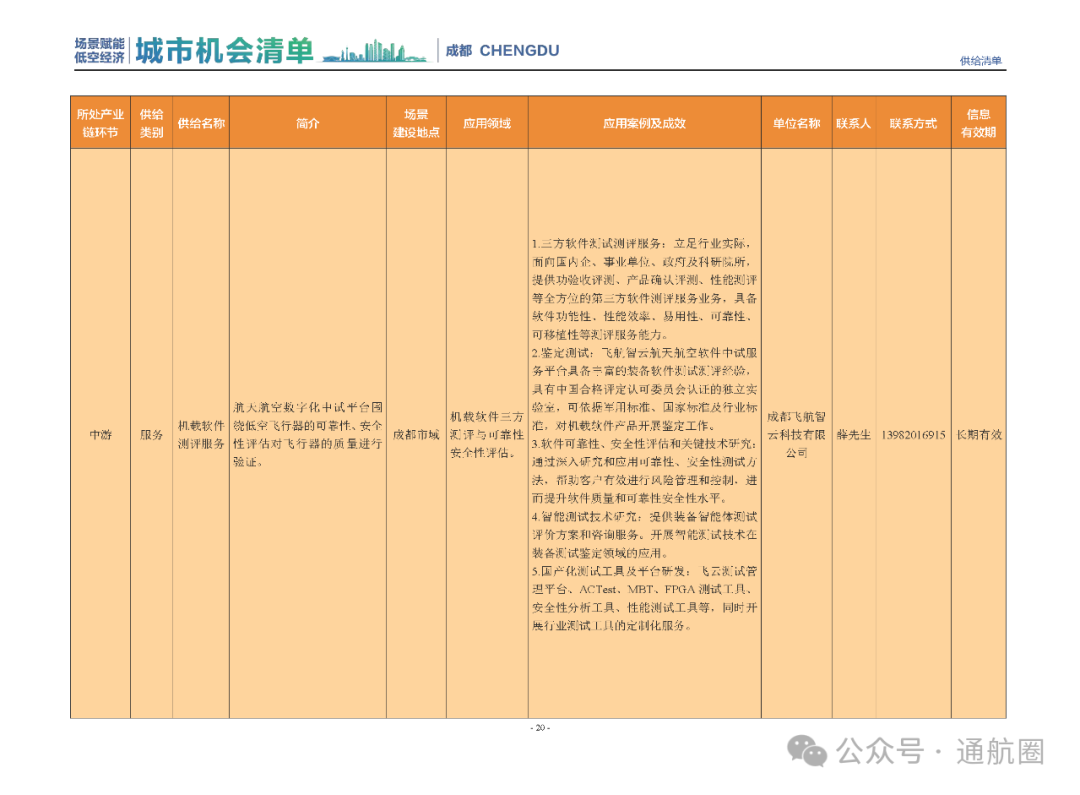Click case item '5.国产化测试工具及平台研发'
Viewport: 1080px width, 795px height.
click(644, 598)
